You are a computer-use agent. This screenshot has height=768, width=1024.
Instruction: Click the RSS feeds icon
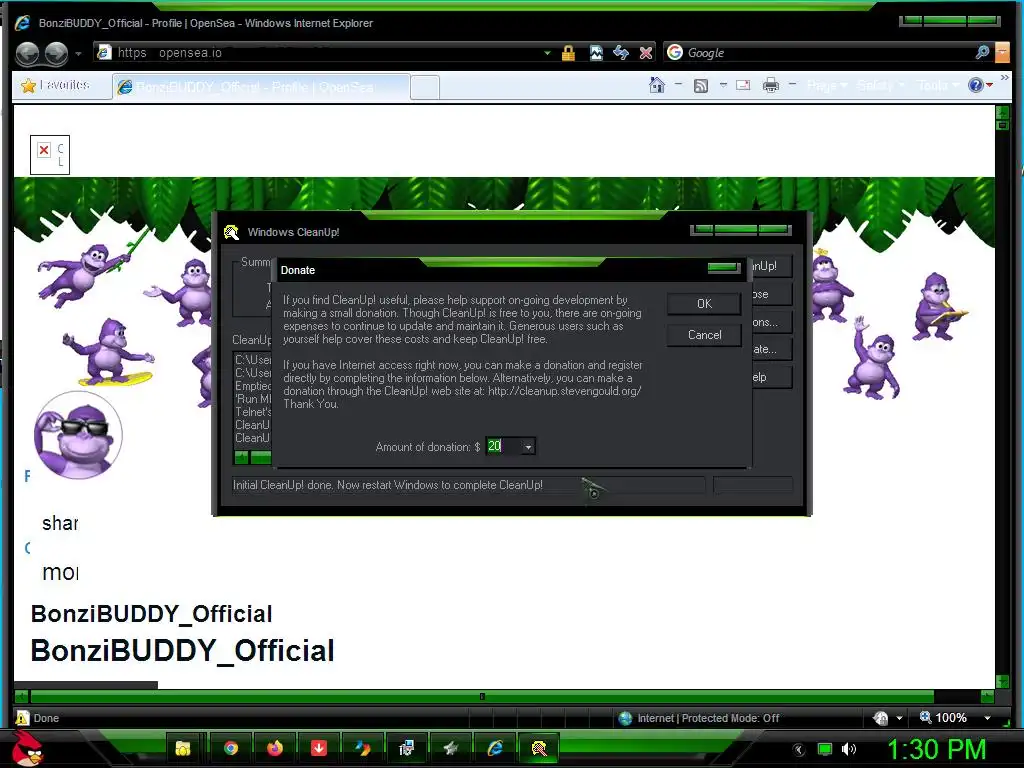coord(701,86)
